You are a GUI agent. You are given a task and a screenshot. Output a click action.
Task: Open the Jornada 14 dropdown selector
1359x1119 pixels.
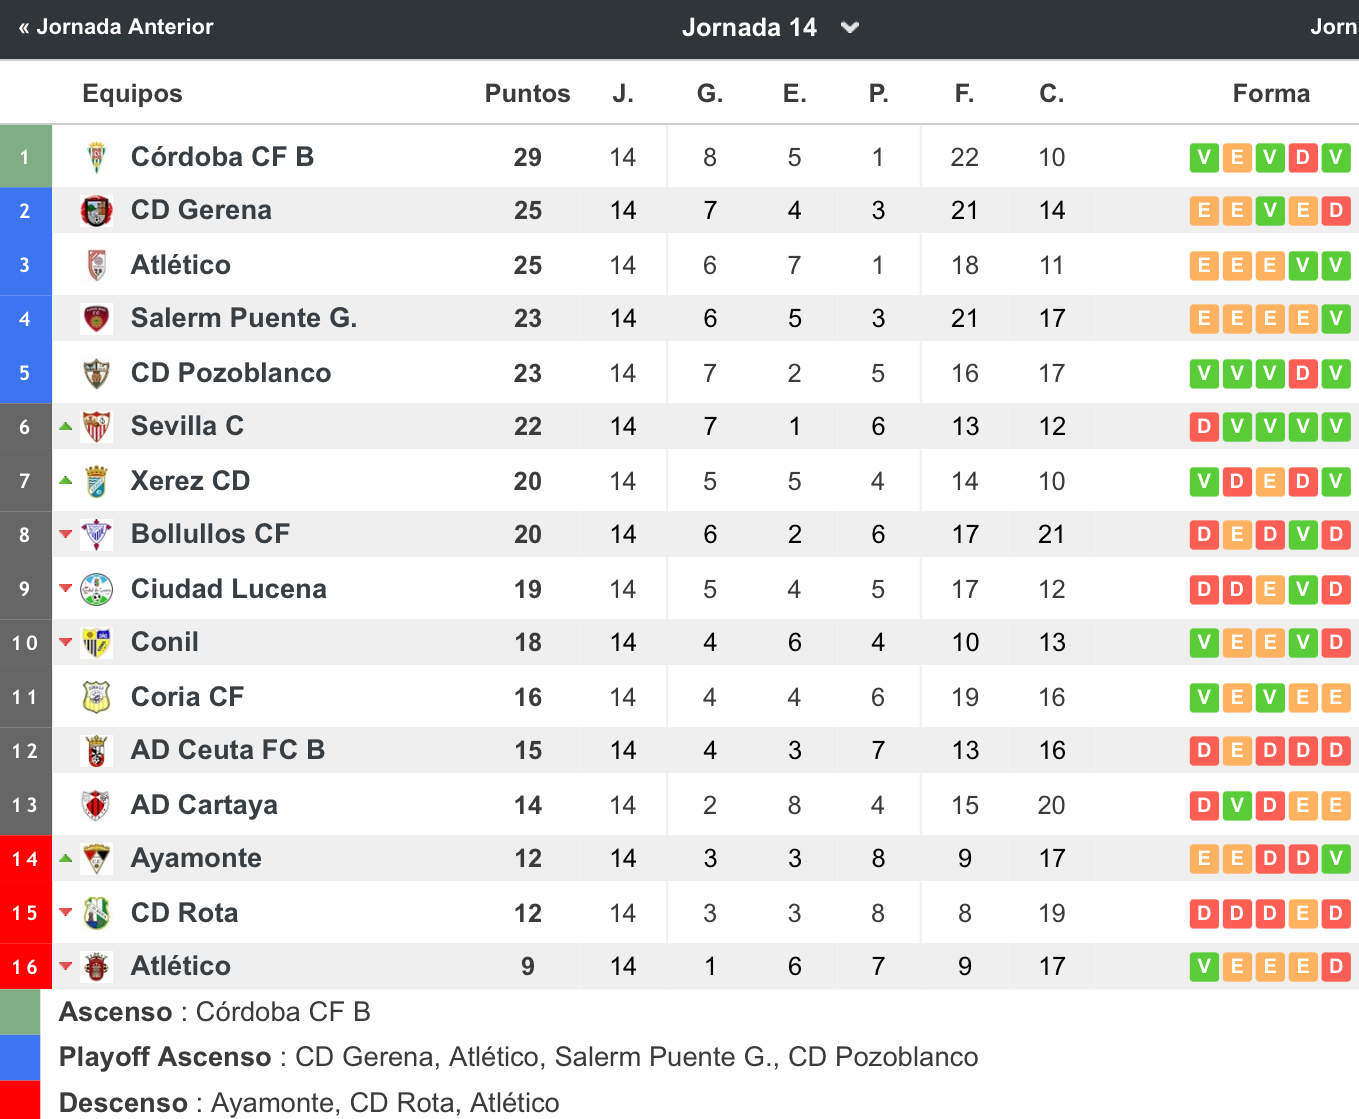(770, 27)
